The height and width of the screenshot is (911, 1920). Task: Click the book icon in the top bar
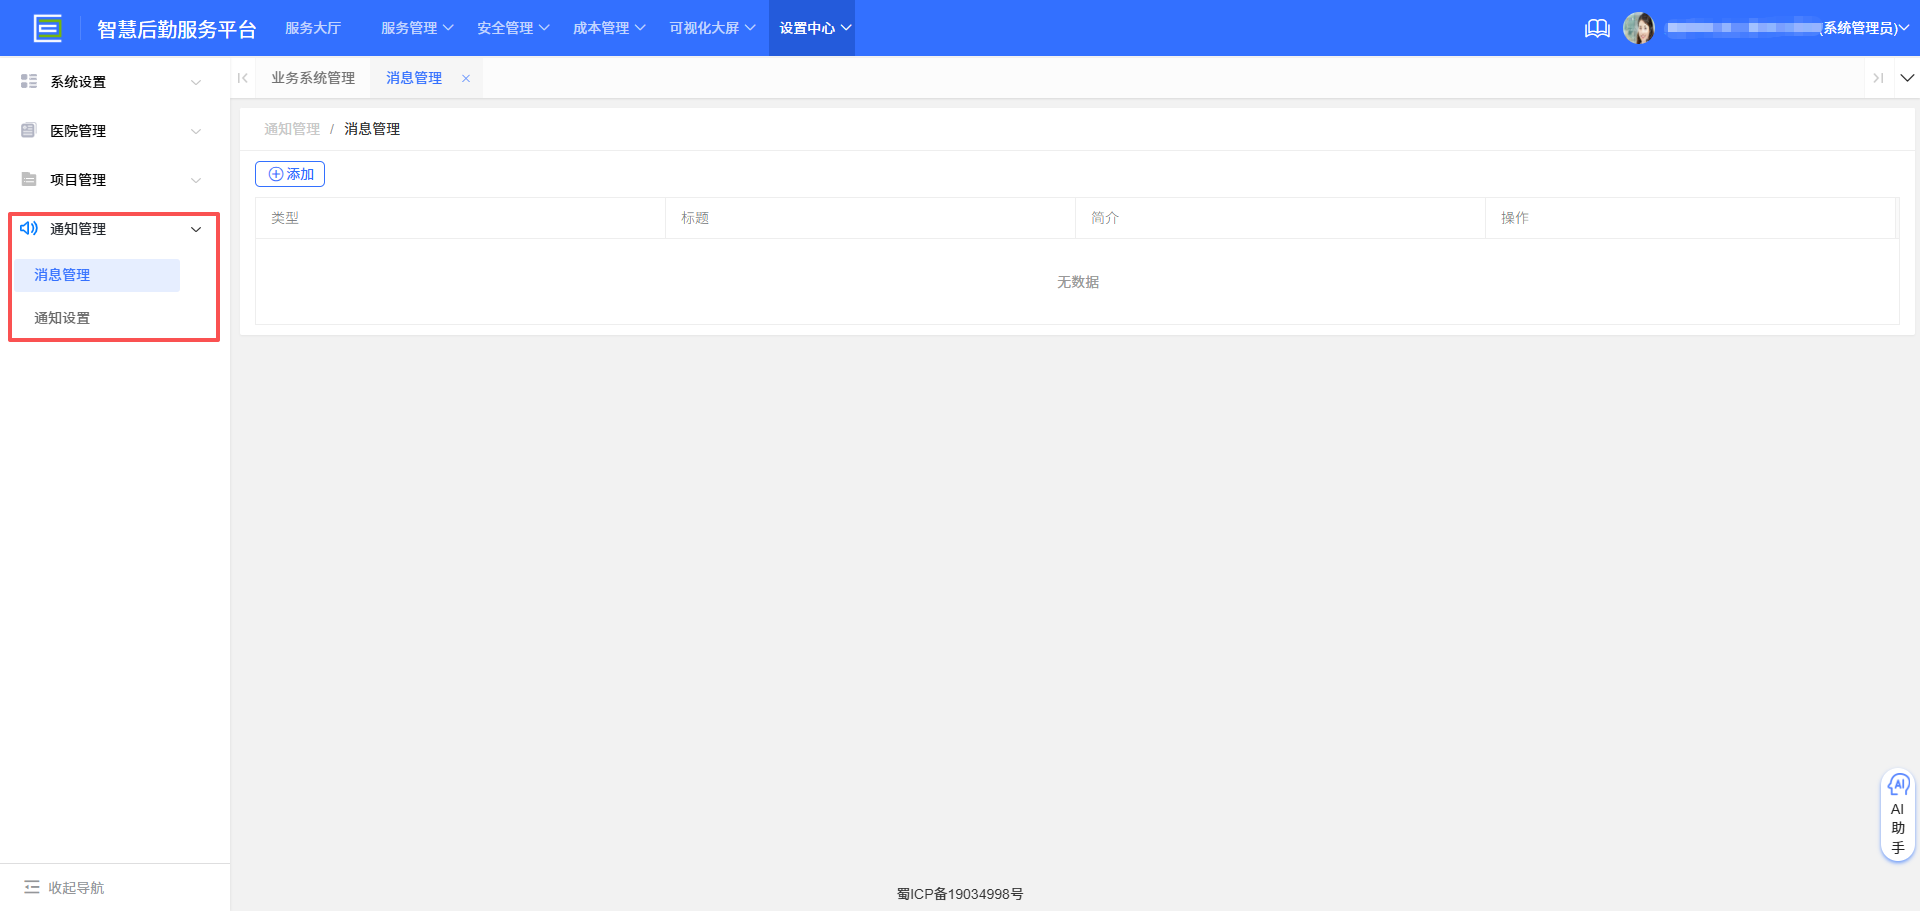point(1597,28)
